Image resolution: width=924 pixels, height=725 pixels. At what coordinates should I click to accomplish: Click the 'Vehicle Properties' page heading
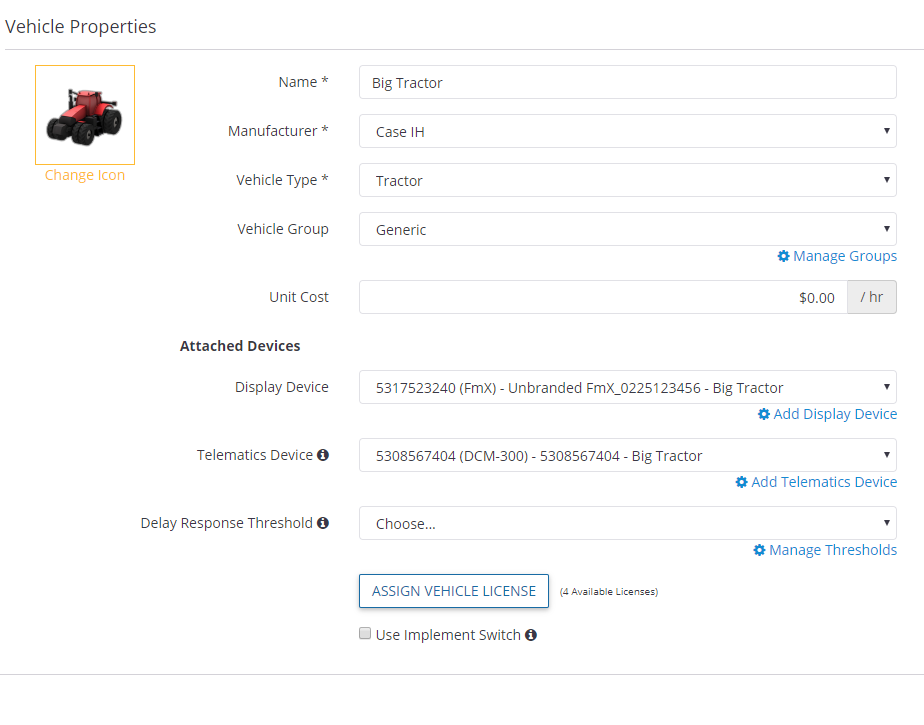81,27
